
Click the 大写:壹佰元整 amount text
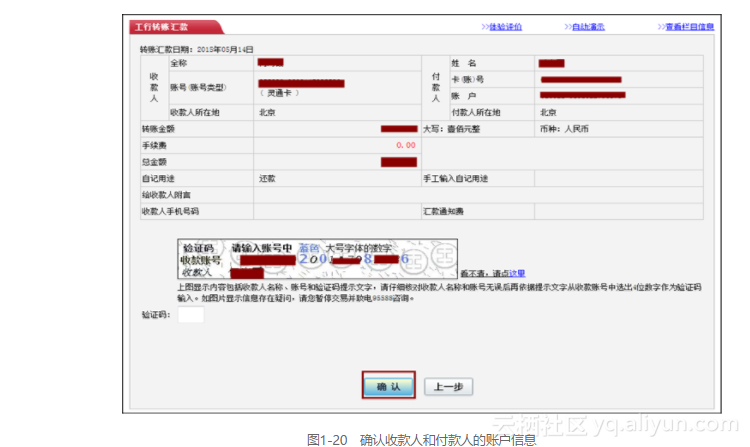pyautogui.click(x=452, y=129)
